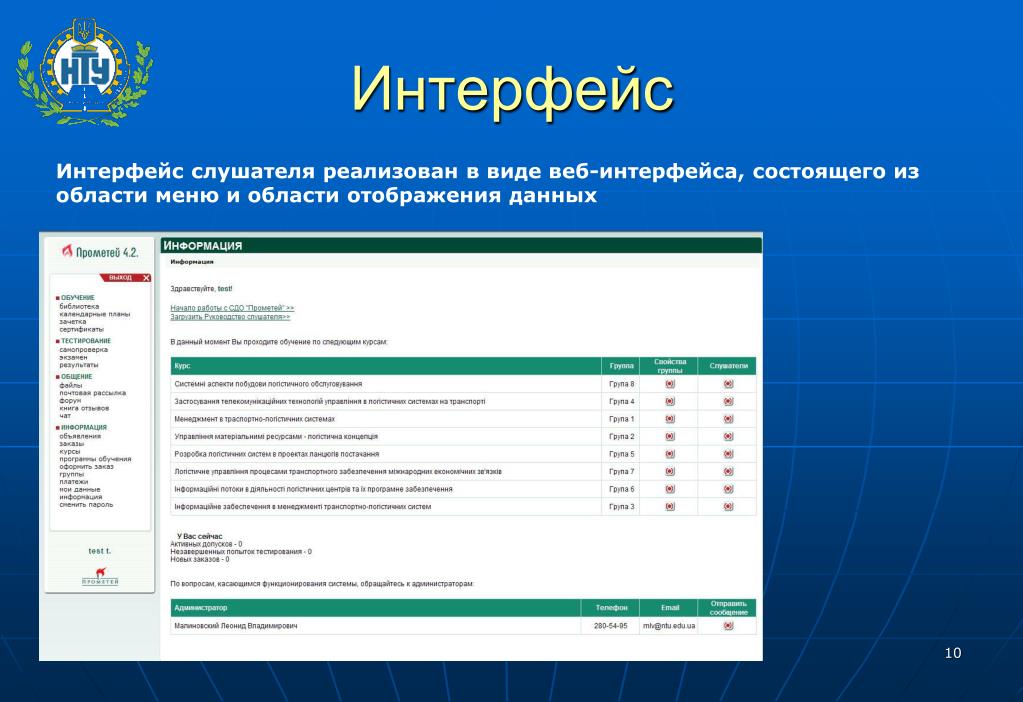Click phone number 280-54-95
1023x702 pixels.
tap(611, 626)
